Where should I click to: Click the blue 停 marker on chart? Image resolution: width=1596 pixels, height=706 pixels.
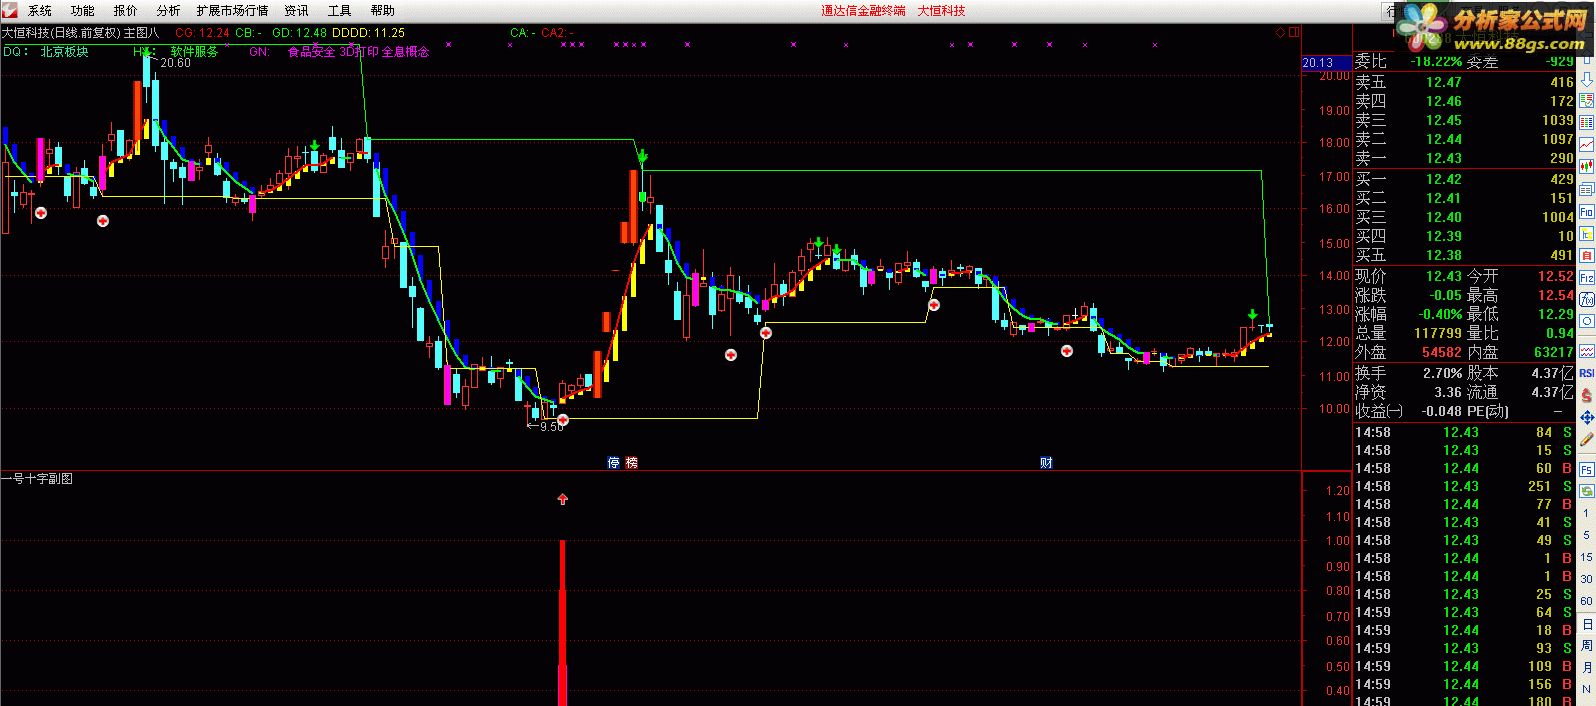(x=614, y=462)
